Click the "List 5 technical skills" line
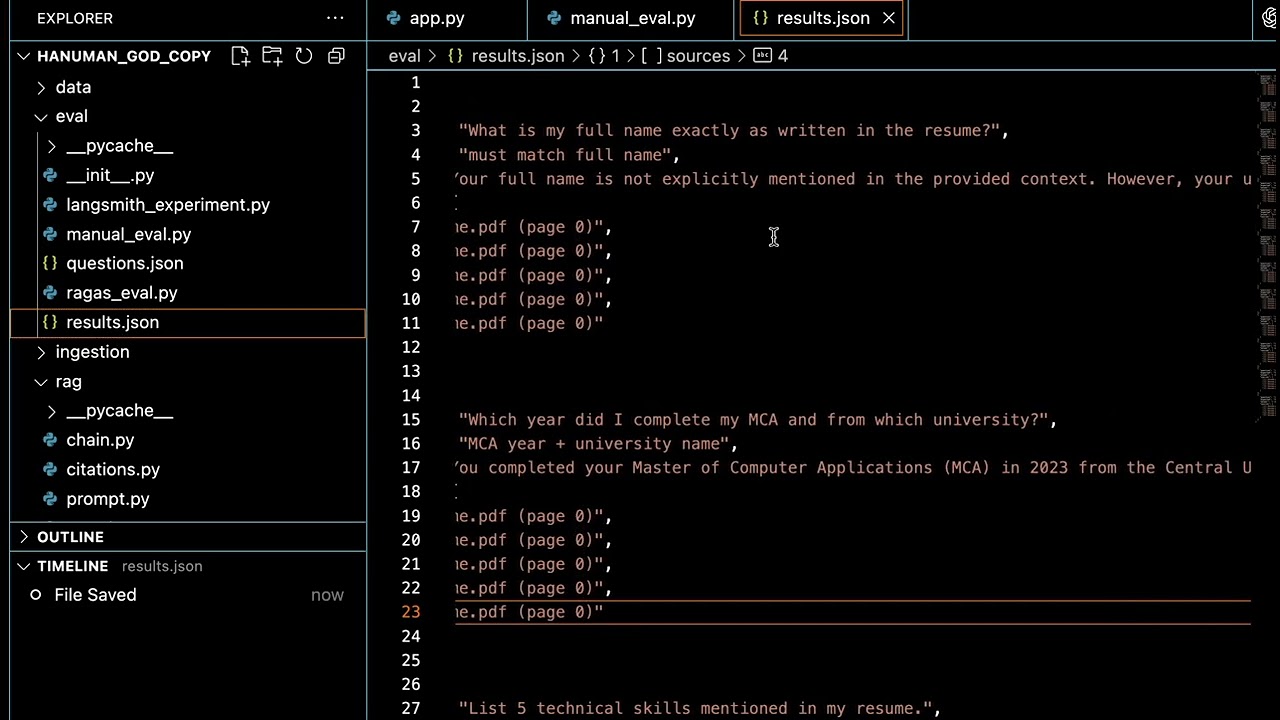 (x=700, y=708)
